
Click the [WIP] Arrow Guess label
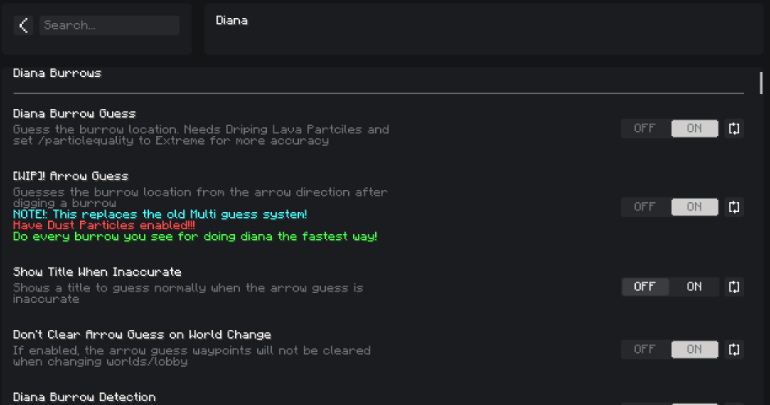[70, 176]
